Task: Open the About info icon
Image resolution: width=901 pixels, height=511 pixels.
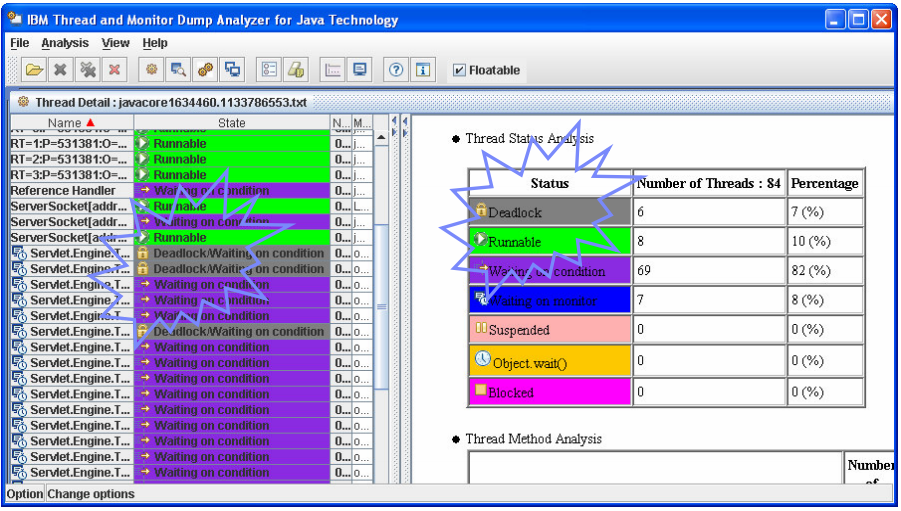Action: (x=423, y=70)
